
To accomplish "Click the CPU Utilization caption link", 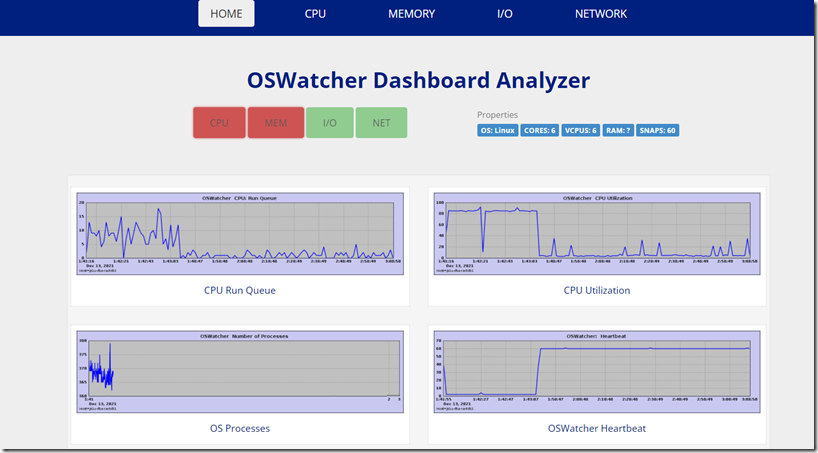I will tap(597, 290).
